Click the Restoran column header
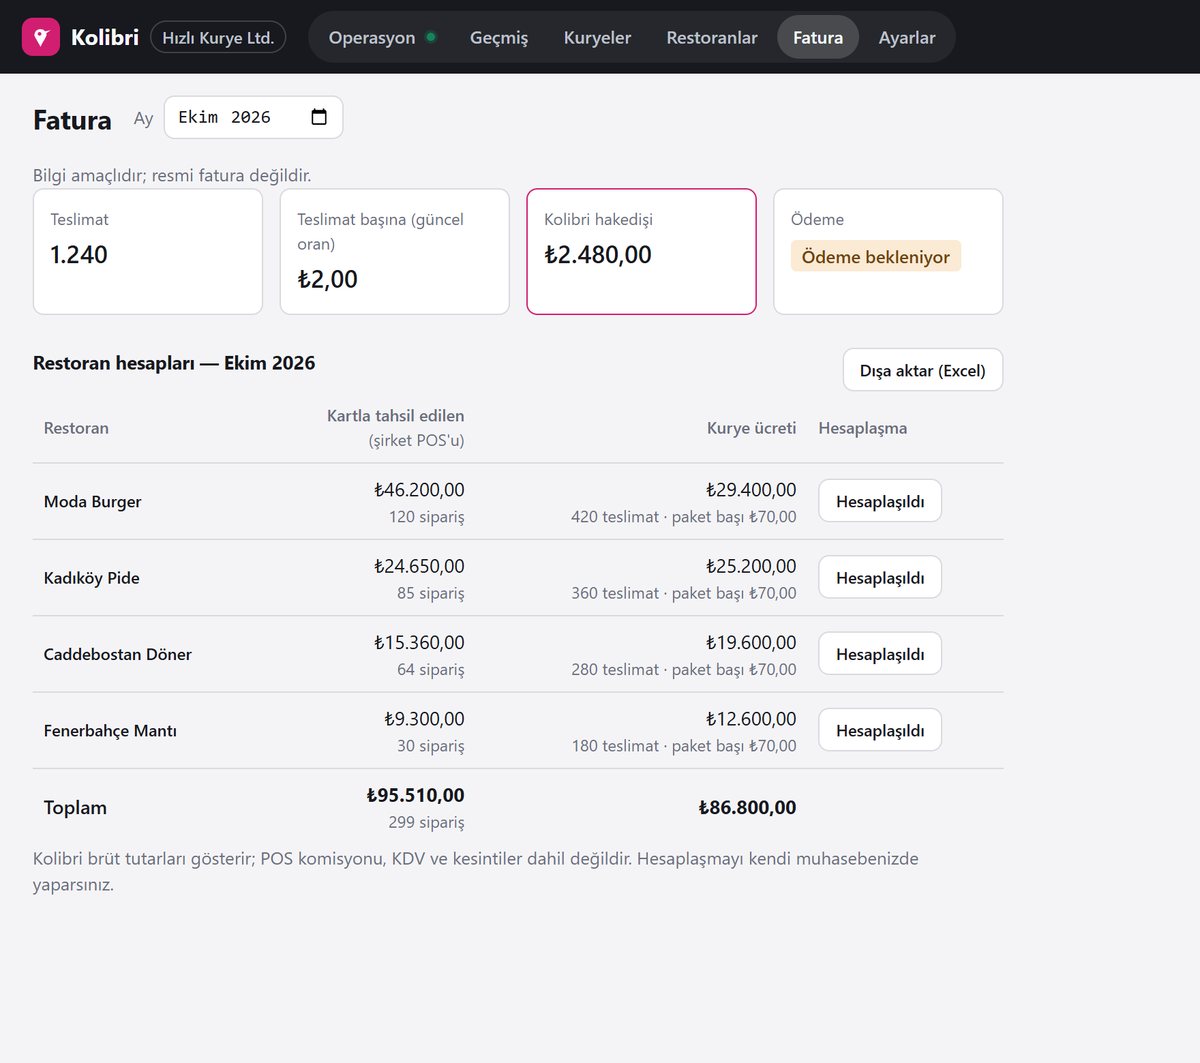Viewport: 1200px width, 1063px height. (76, 428)
